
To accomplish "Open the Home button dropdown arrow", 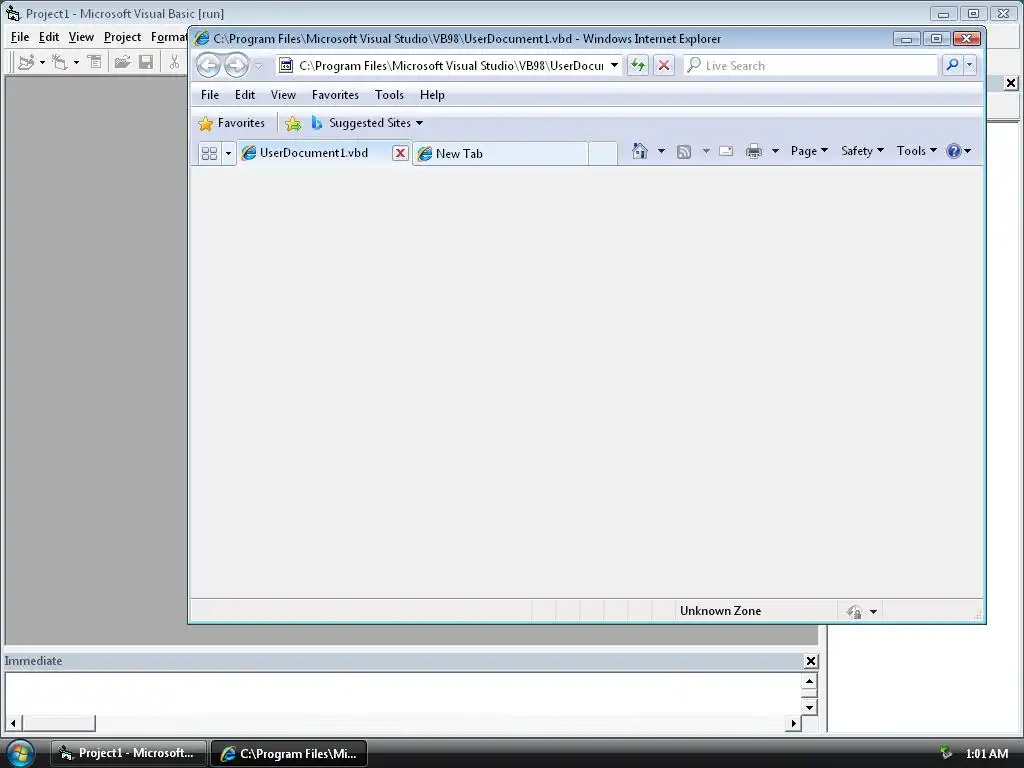I will pyautogui.click(x=661, y=151).
